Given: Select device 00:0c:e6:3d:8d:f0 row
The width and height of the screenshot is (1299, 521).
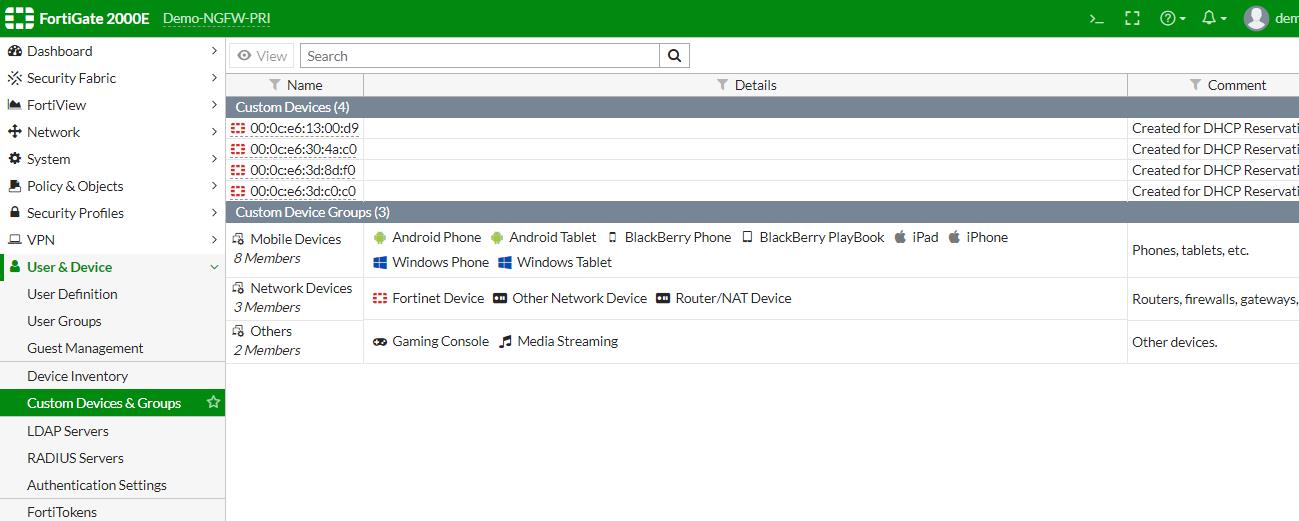Looking at the screenshot, I should [762, 170].
